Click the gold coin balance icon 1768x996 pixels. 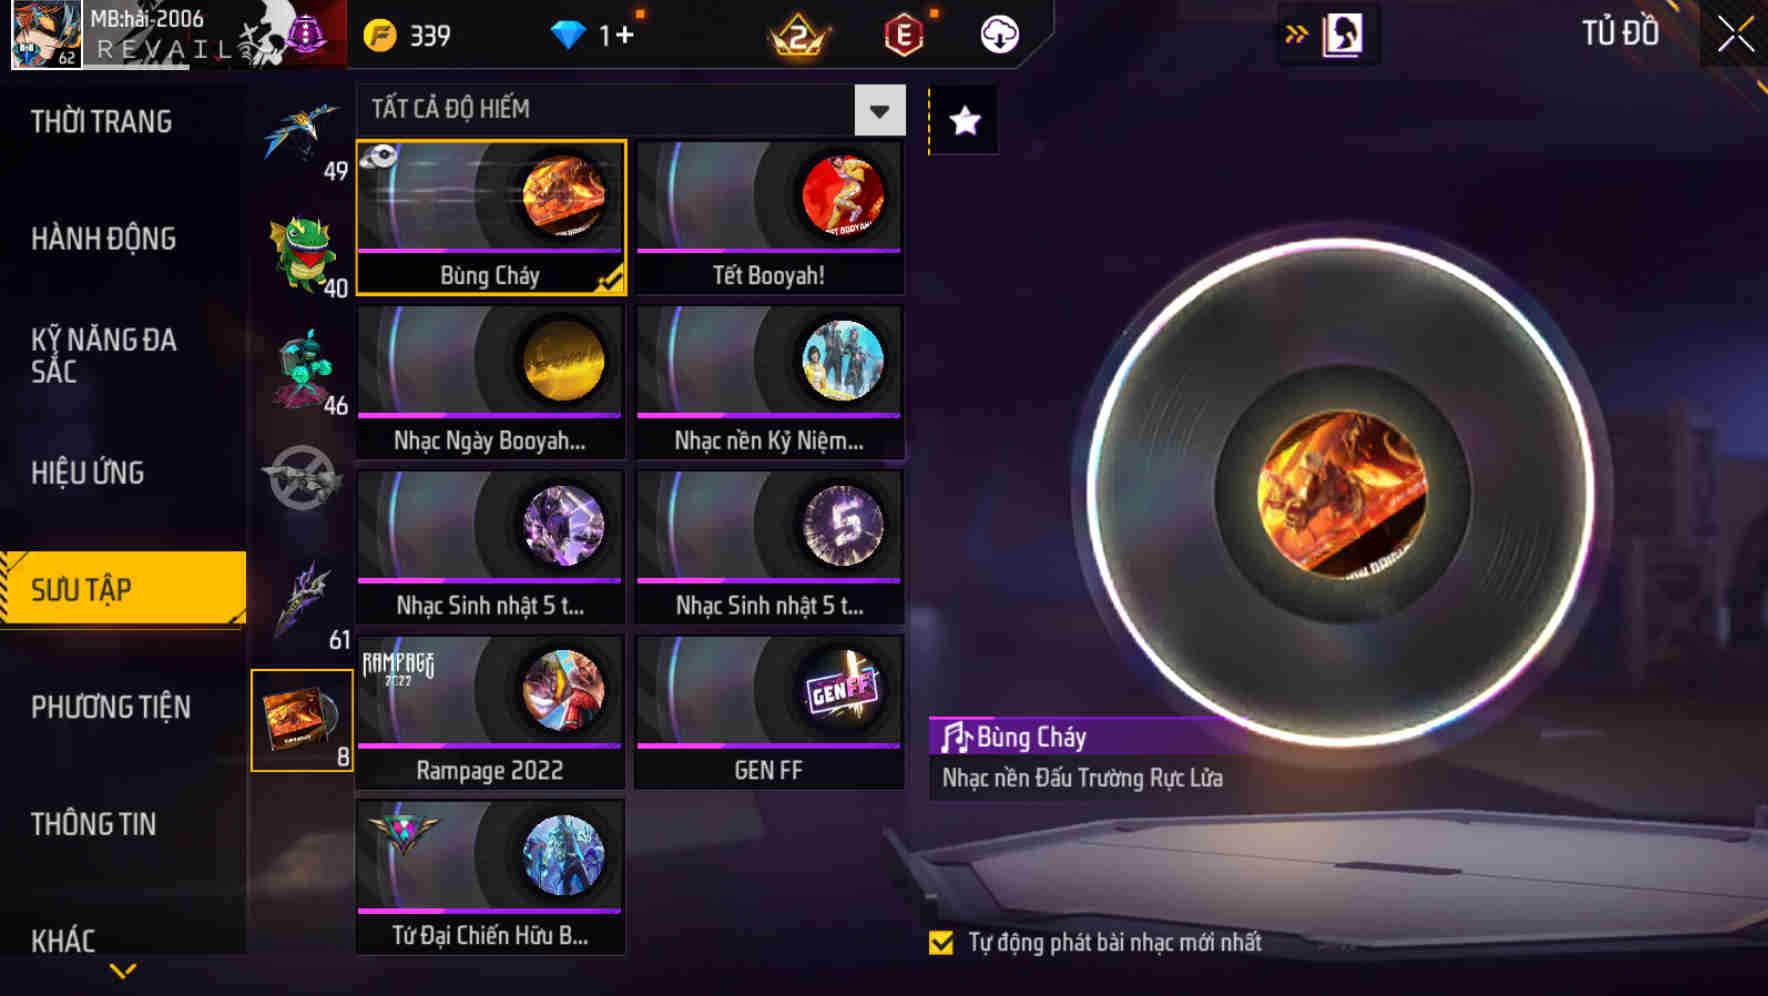(380, 36)
